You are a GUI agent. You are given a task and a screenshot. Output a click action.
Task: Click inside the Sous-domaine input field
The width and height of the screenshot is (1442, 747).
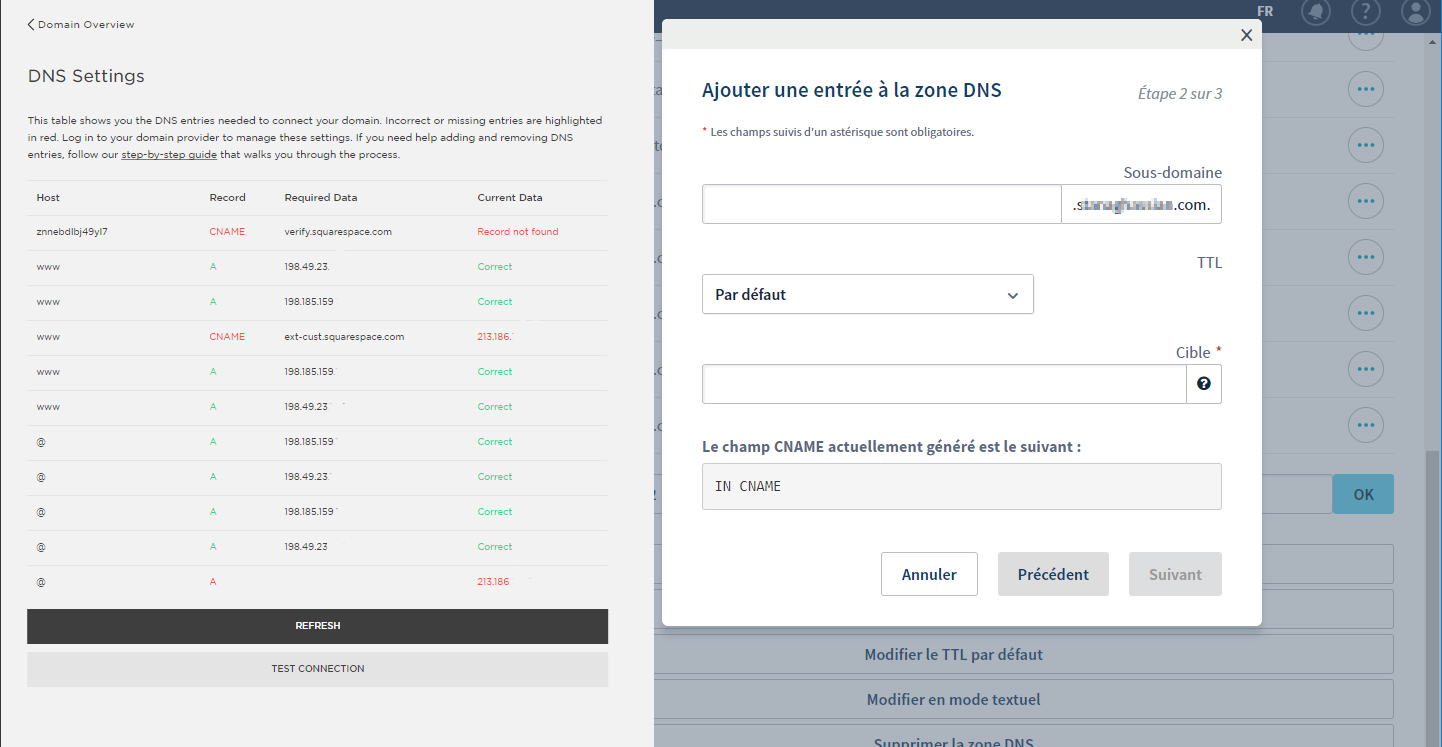point(881,204)
